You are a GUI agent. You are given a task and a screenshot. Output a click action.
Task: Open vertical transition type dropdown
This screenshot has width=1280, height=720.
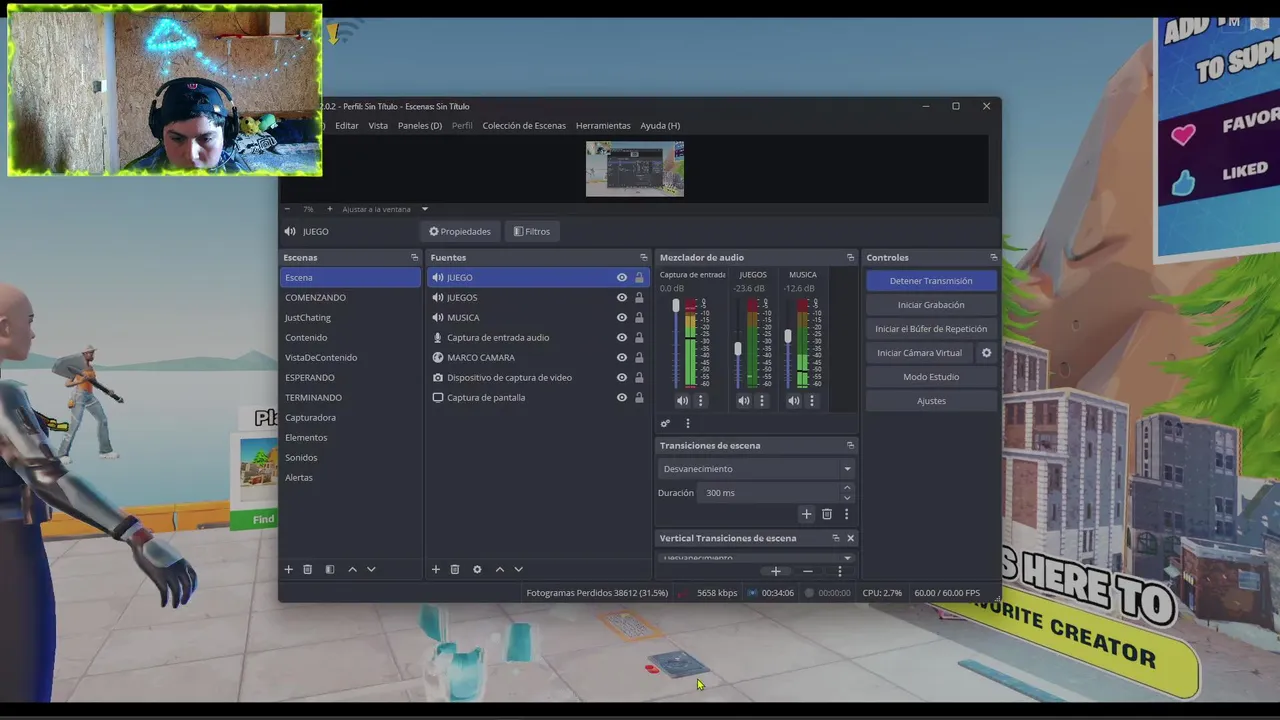(756, 558)
